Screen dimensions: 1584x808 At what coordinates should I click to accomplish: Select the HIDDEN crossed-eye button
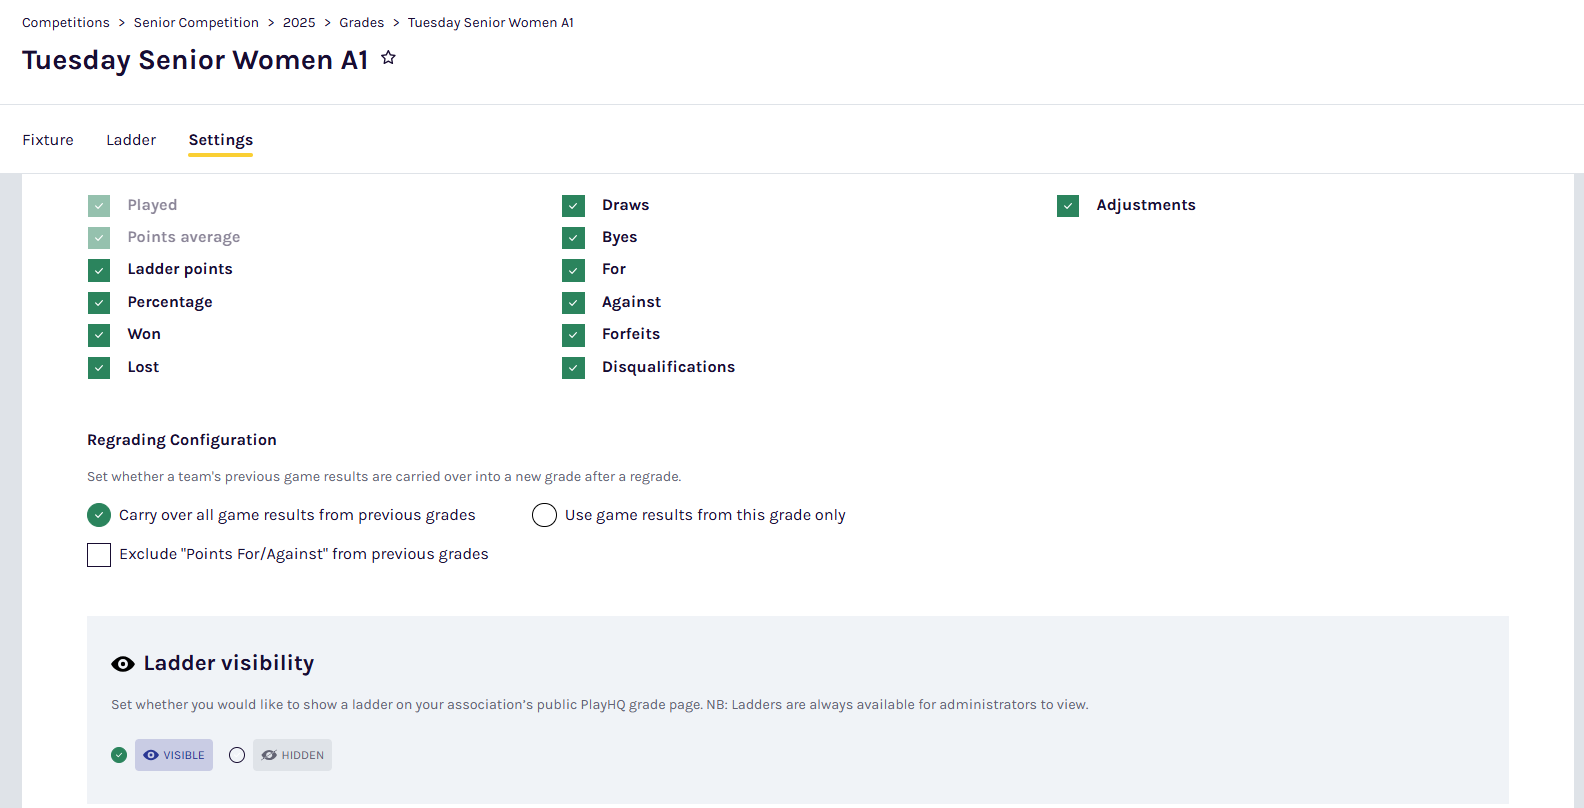coord(292,755)
